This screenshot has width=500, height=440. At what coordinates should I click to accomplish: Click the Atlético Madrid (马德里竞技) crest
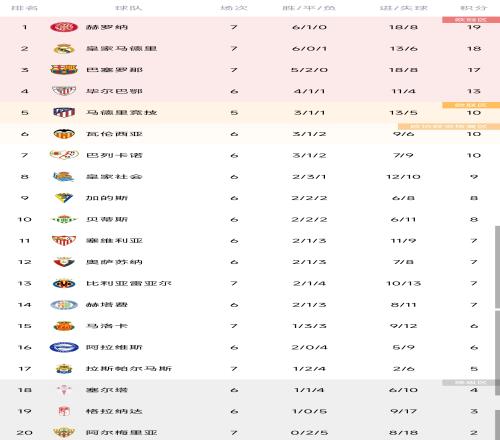pos(64,112)
